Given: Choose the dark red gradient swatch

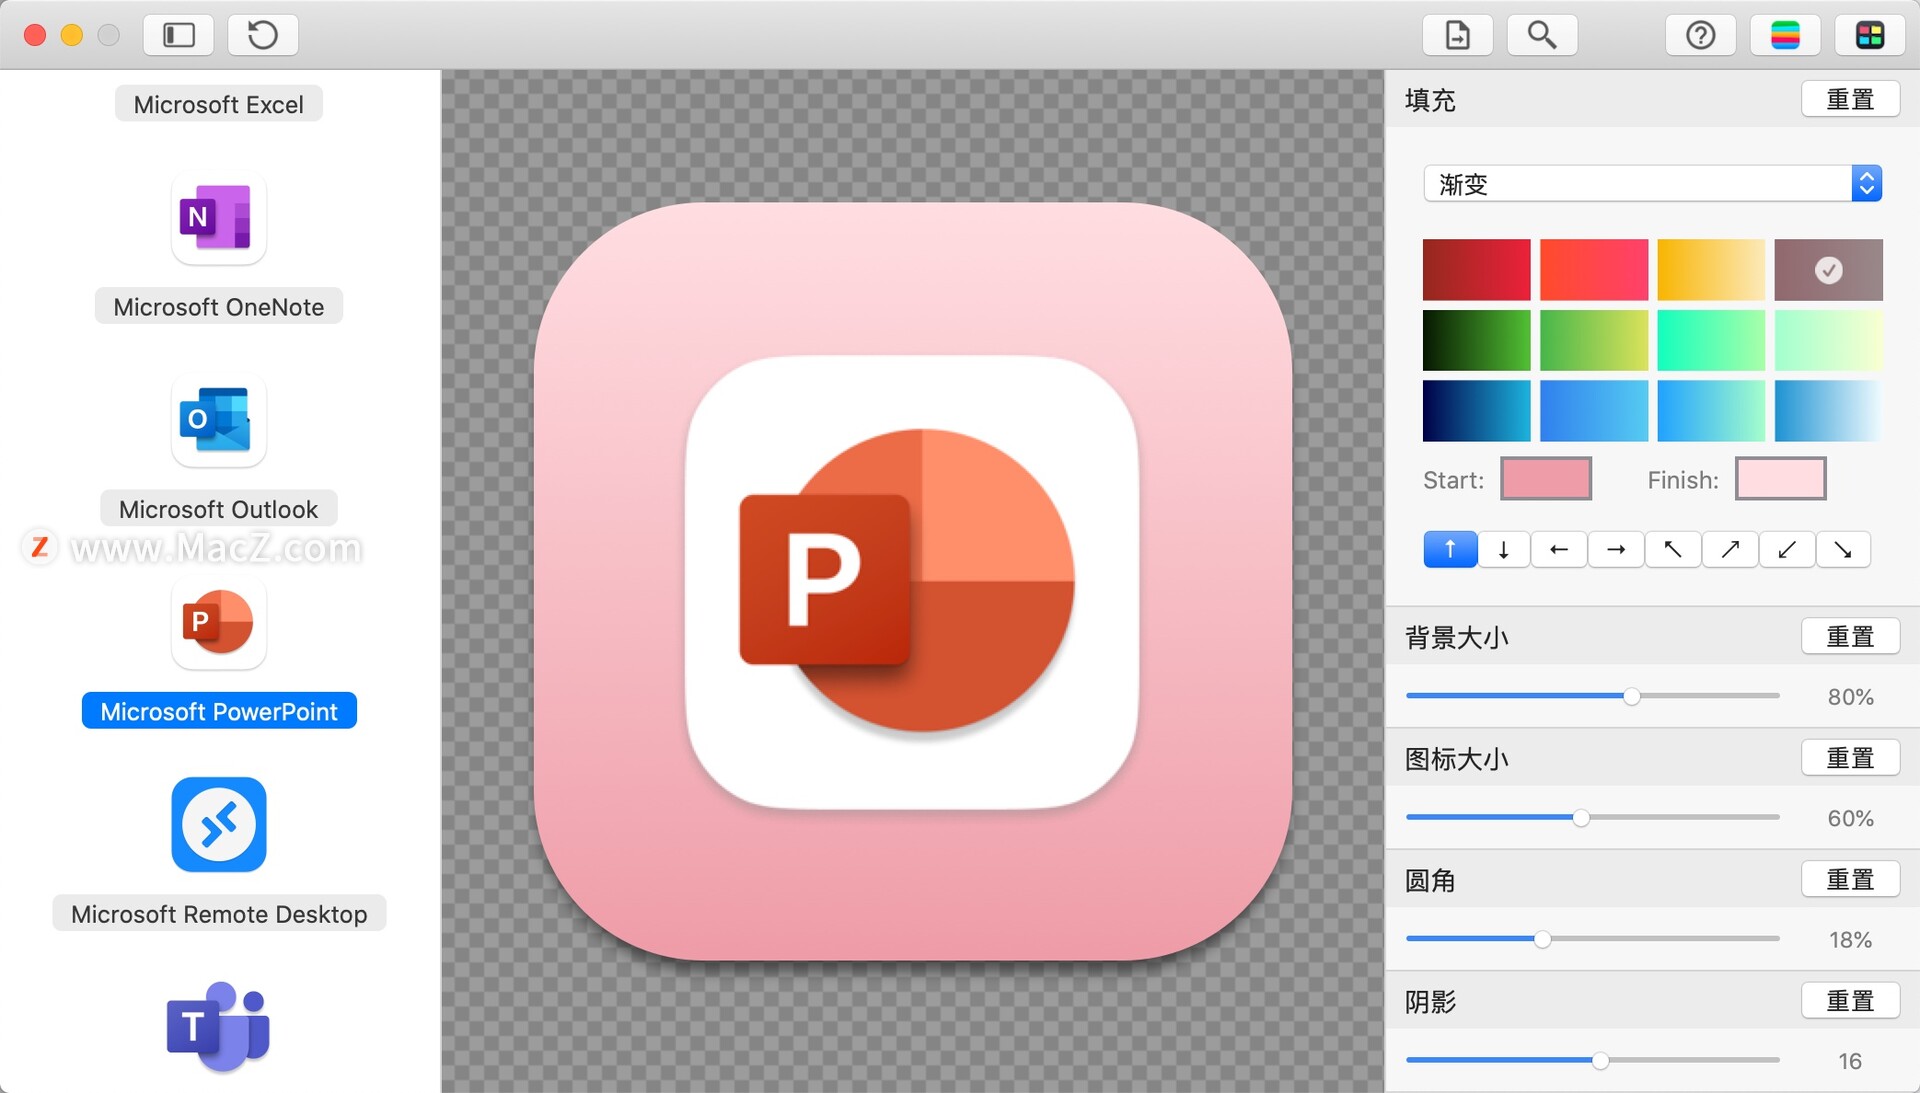Looking at the screenshot, I should 1476,270.
